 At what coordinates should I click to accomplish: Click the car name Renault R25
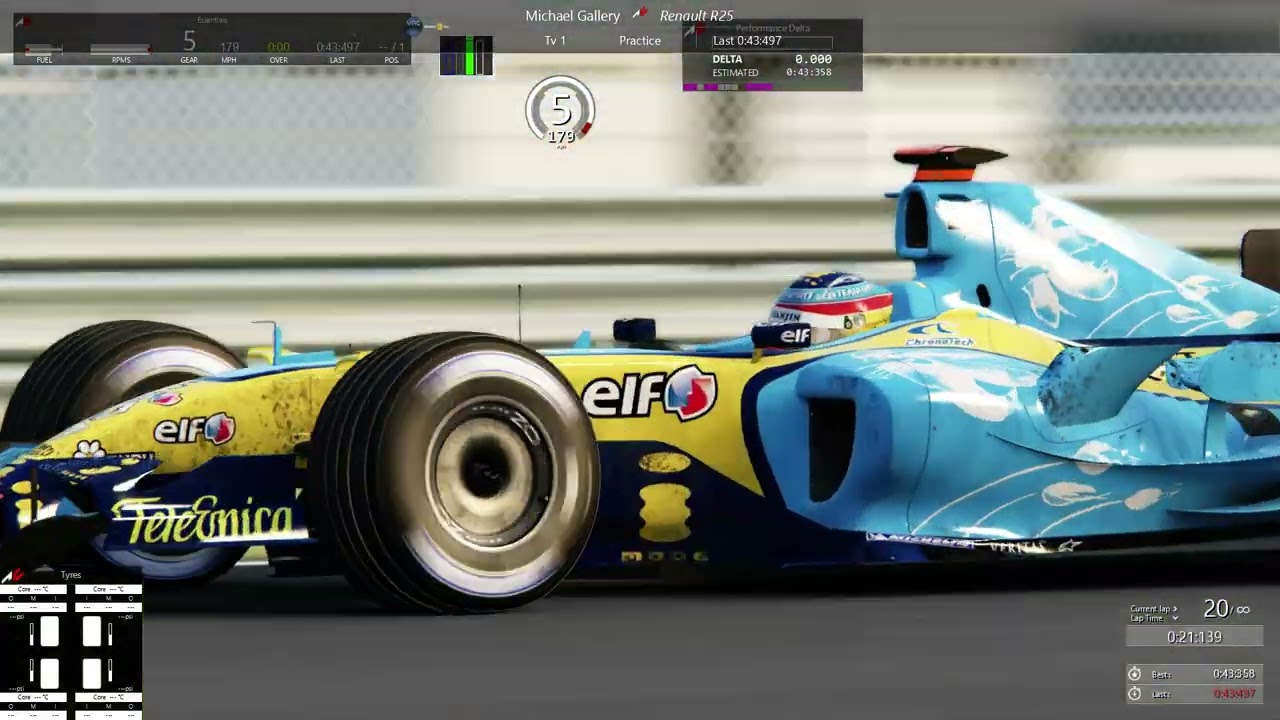point(697,16)
